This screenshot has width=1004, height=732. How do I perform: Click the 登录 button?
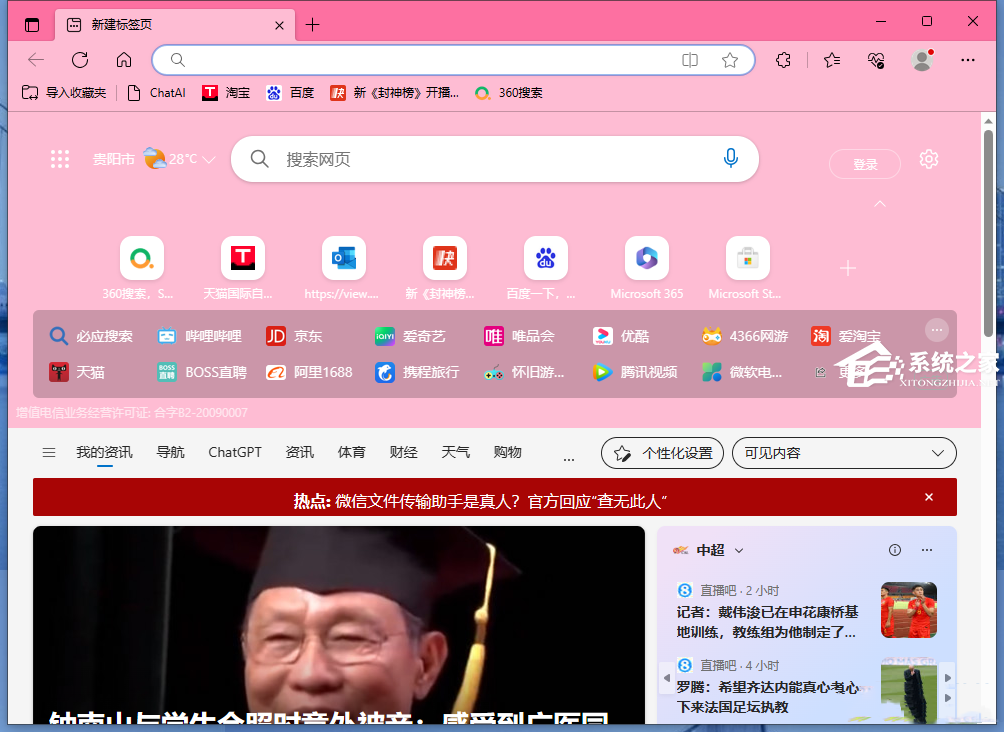[x=864, y=164]
